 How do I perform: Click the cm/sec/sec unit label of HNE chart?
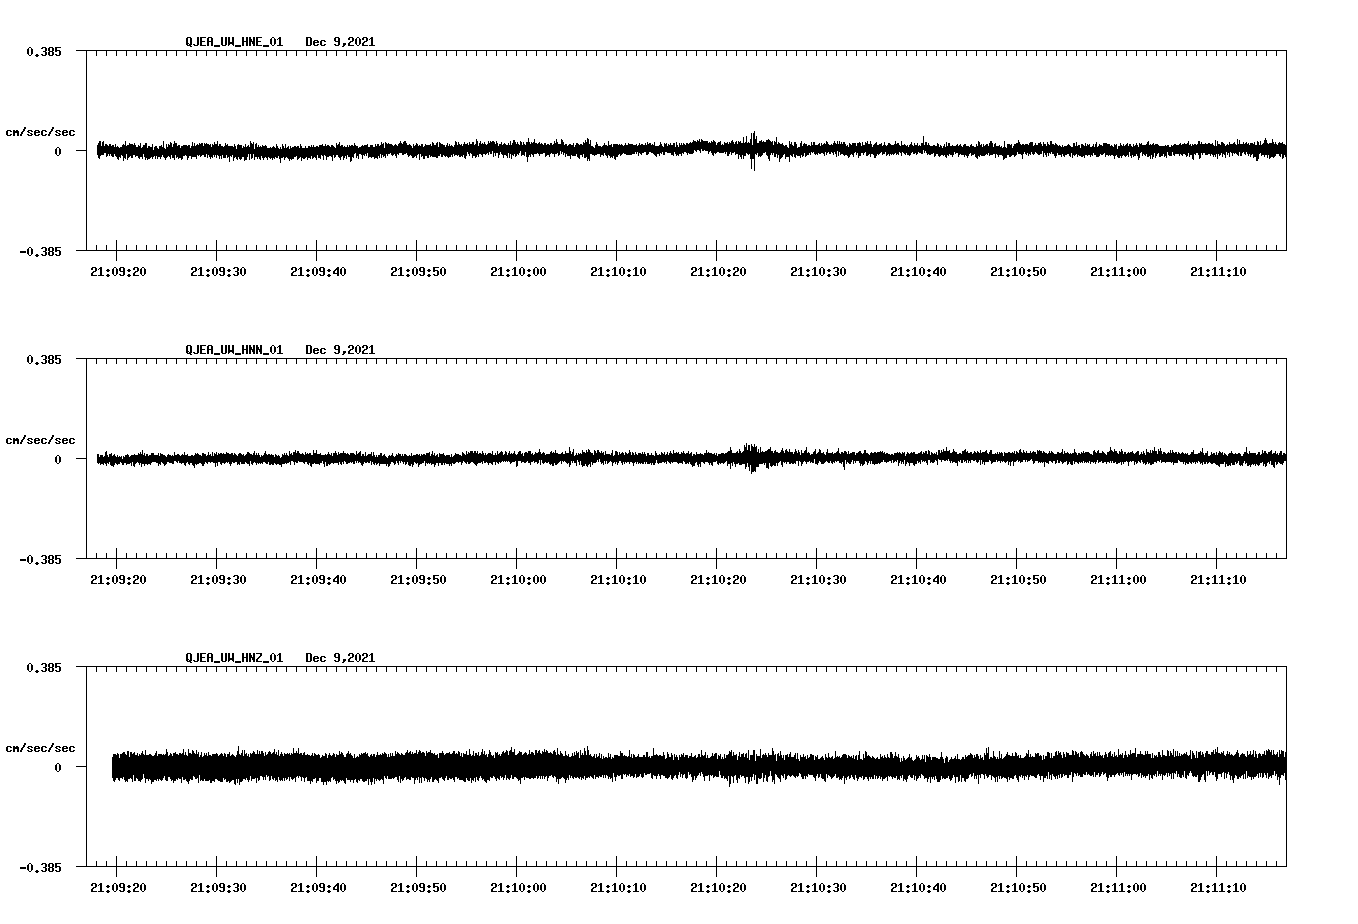(x=40, y=132)
